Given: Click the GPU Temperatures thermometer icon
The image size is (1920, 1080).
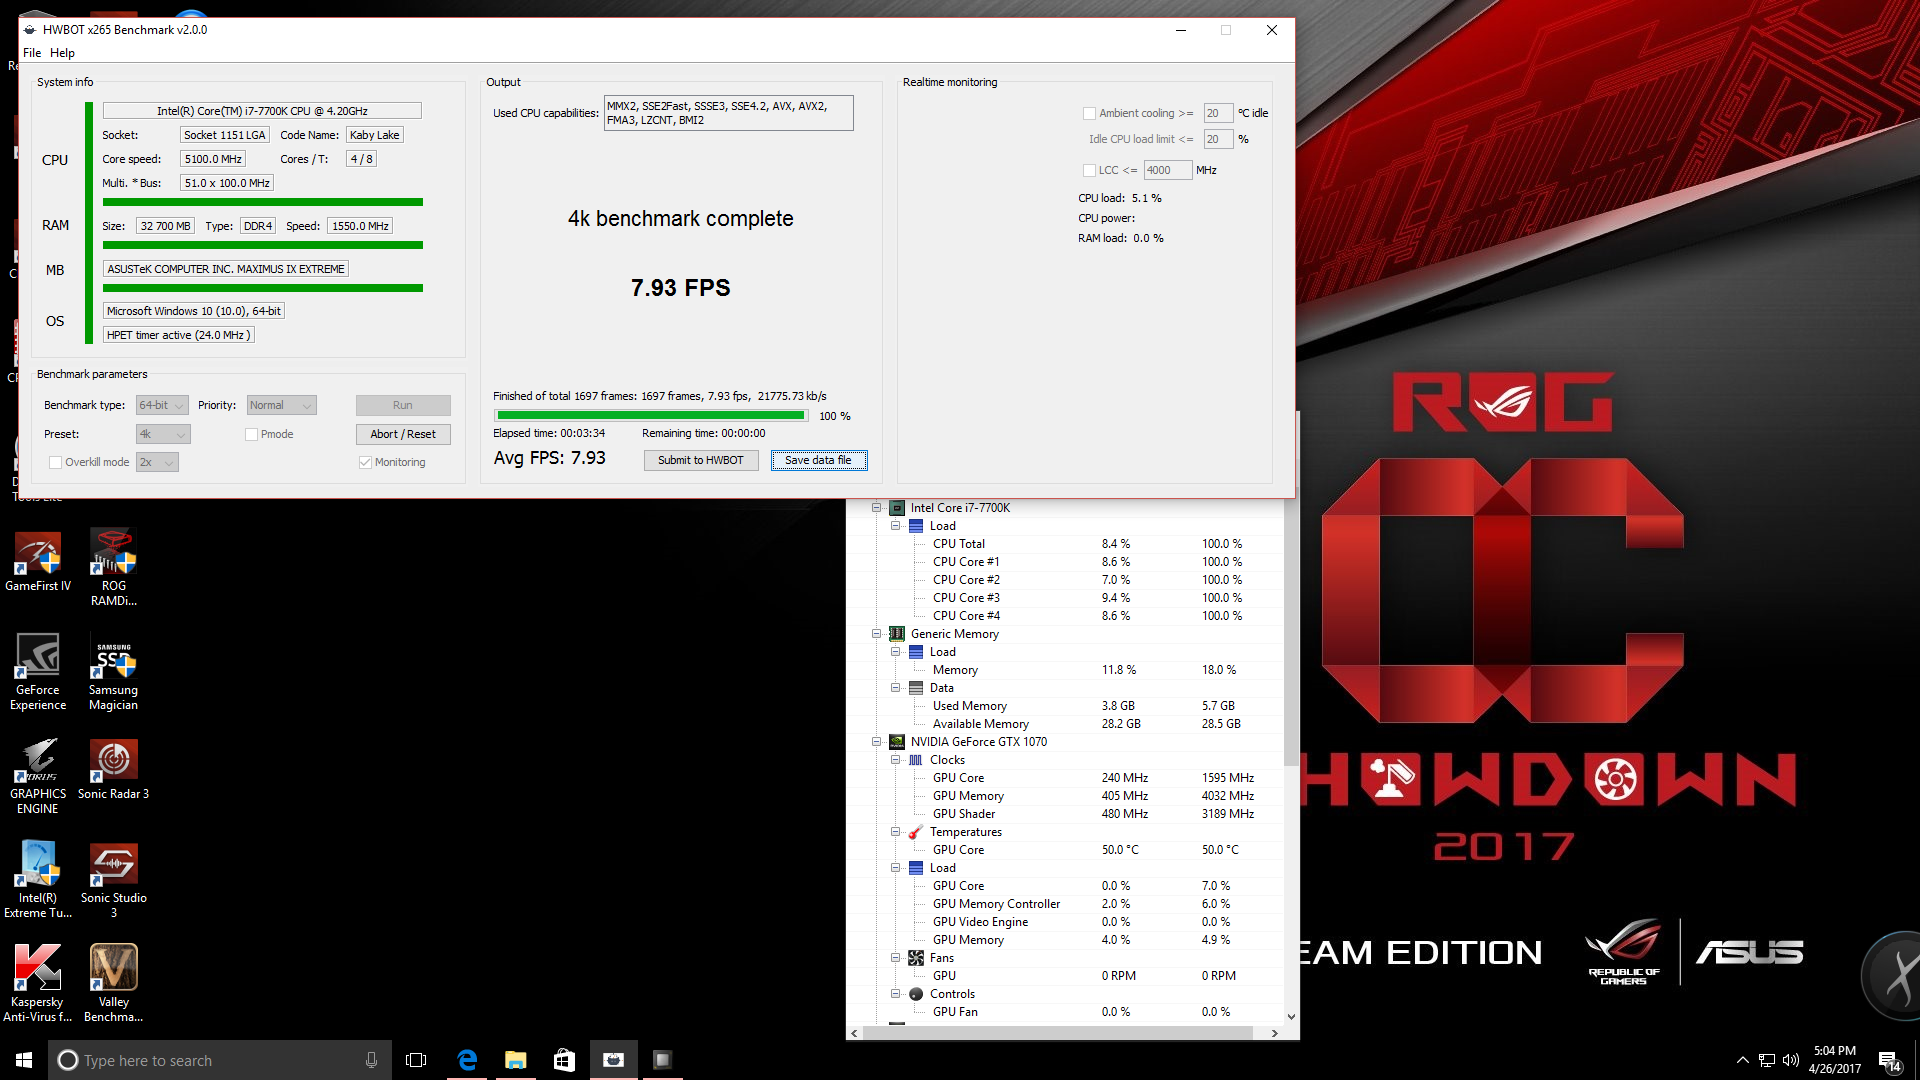Looking at the screenshot, I should (915, 832).
